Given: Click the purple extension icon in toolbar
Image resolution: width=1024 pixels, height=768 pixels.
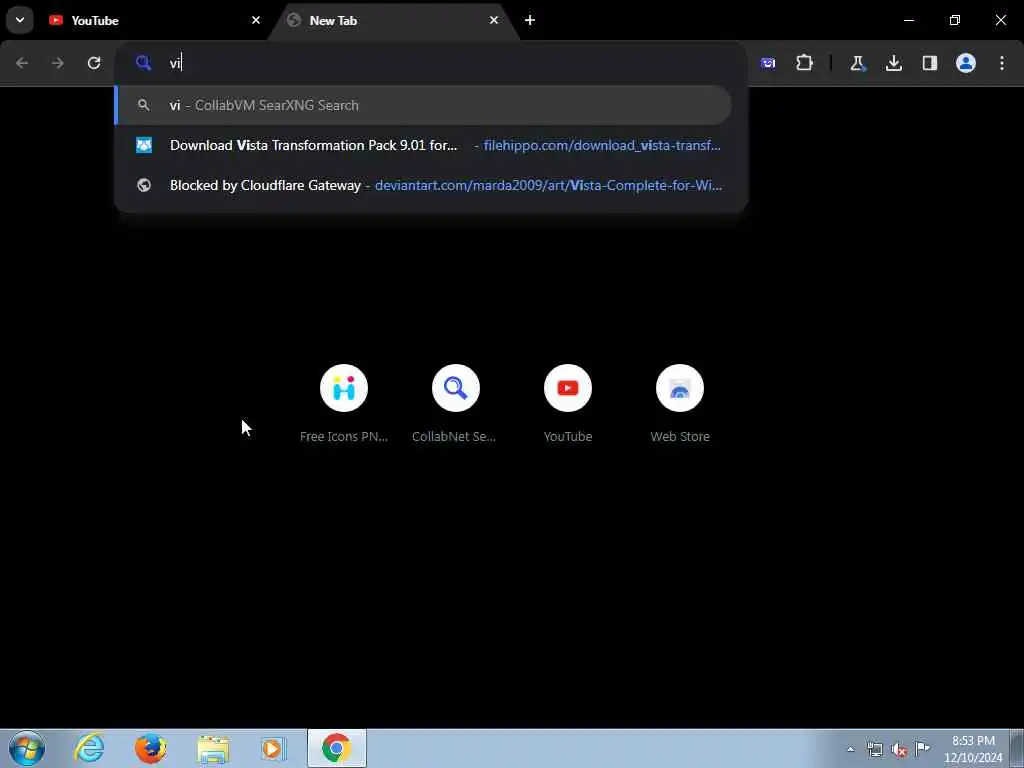Looking at the screenshot, I should tap(768, 63).
